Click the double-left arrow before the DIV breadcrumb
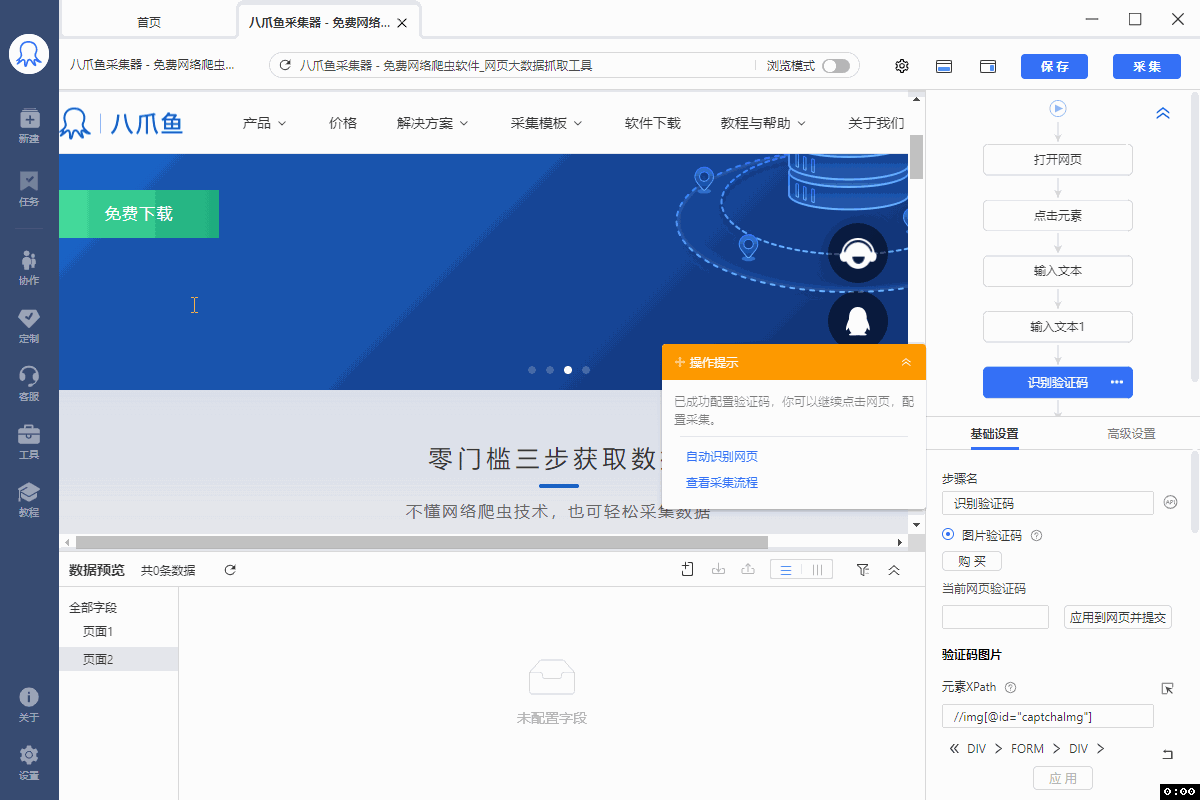Screen dimensions: 1200x800 tap(954, 749)
